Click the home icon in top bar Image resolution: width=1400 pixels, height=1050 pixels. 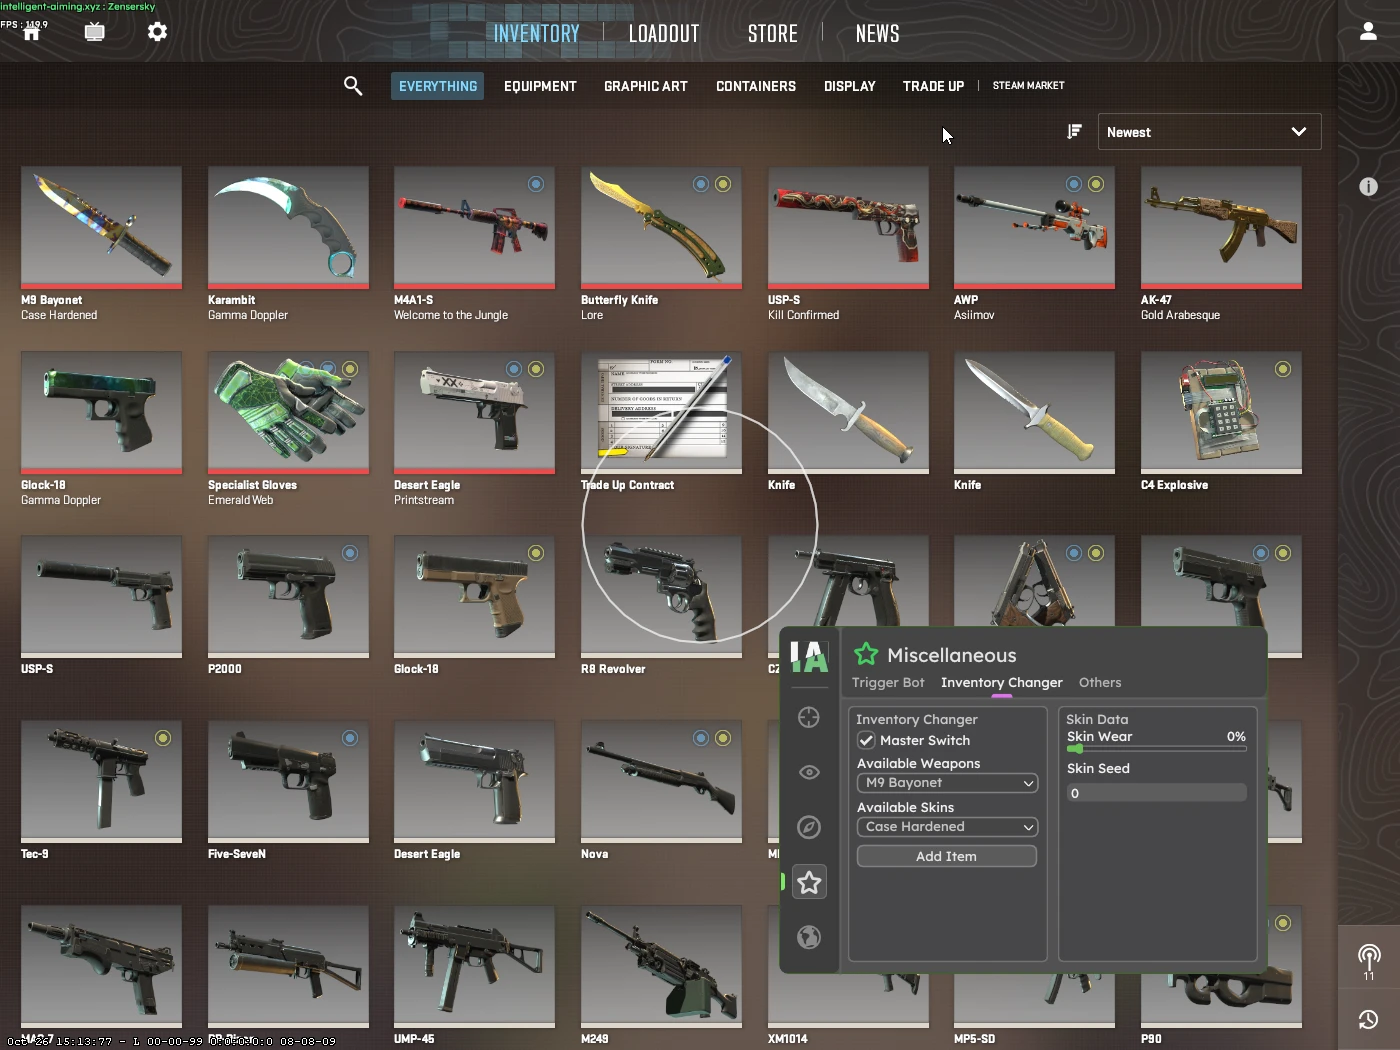pyautogui.click(x=32, y=33)
